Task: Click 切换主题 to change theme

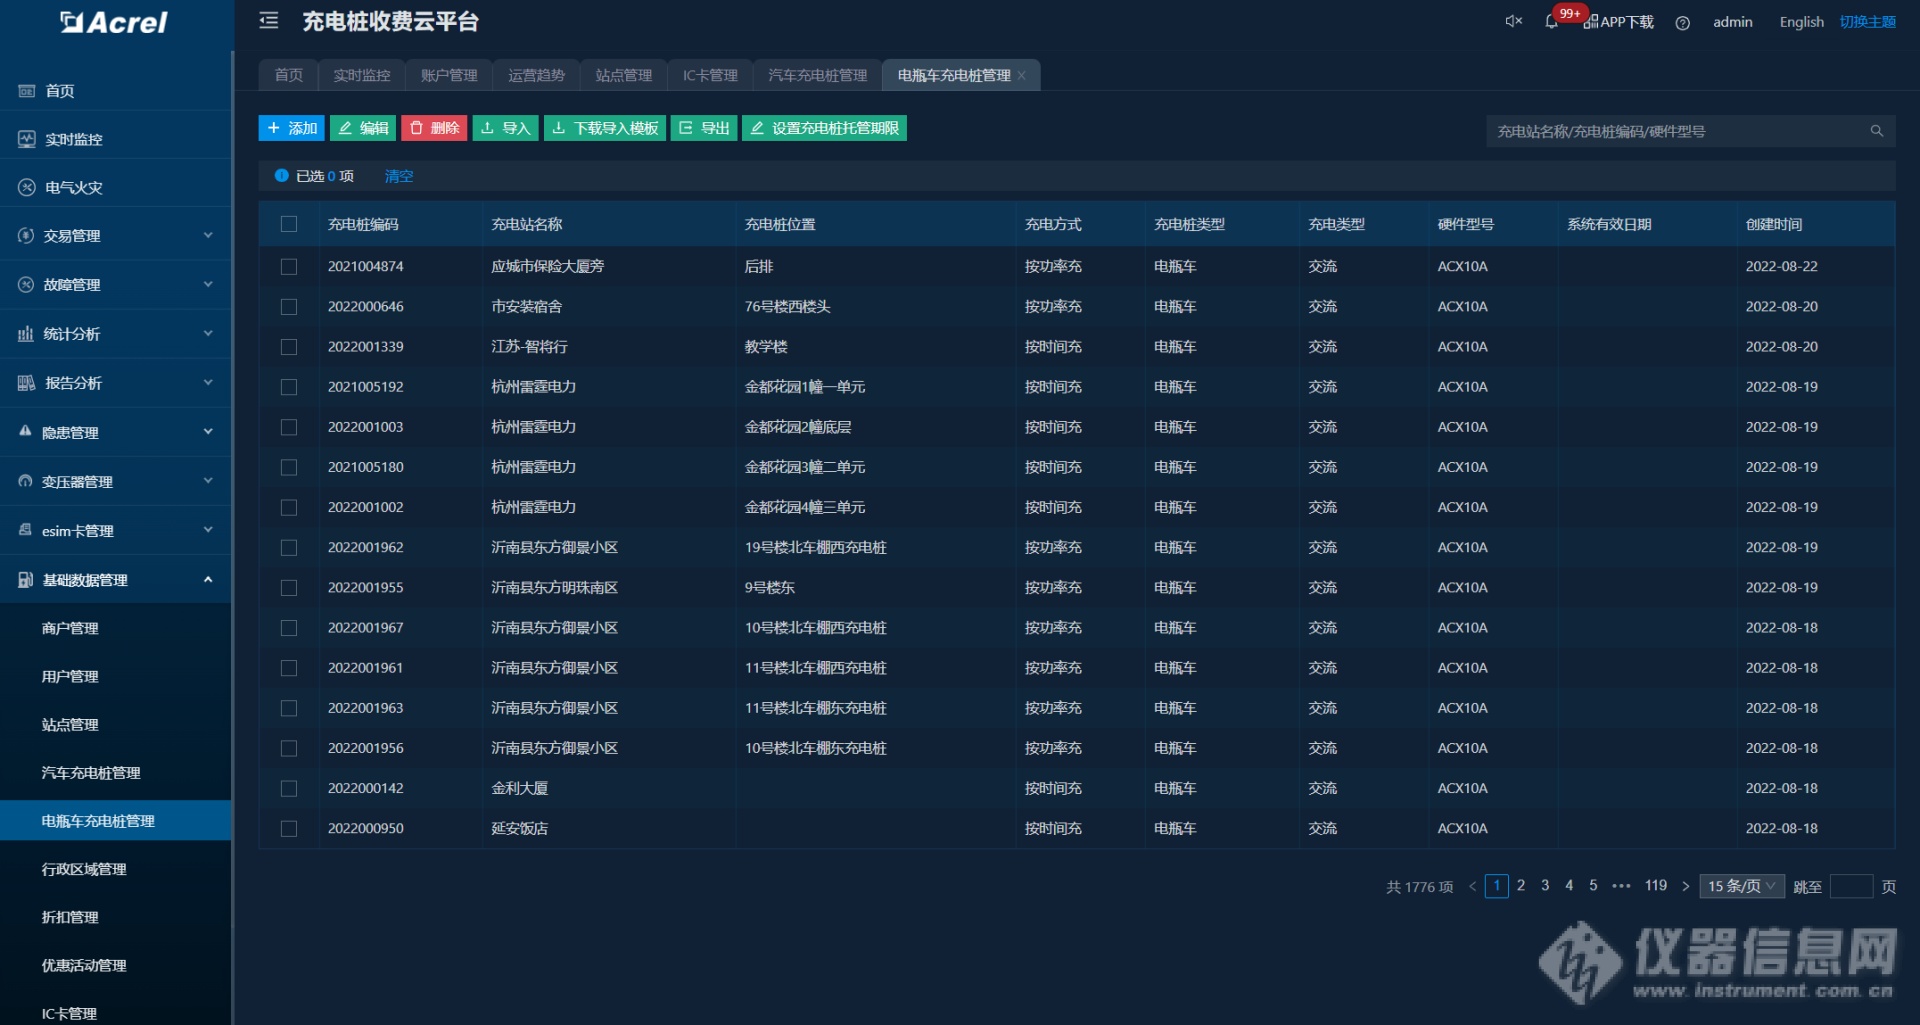Action: tap(1867, 22)
